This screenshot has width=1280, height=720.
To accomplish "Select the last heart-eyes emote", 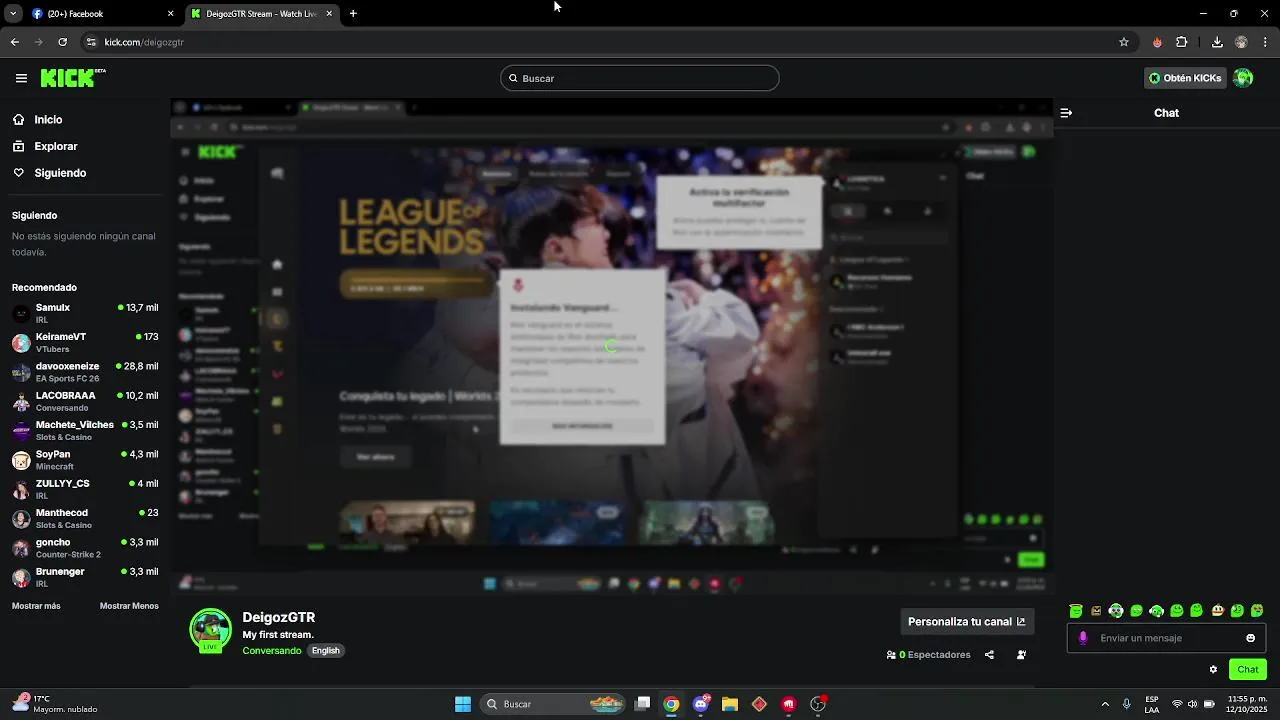I will coord(1257,611).
